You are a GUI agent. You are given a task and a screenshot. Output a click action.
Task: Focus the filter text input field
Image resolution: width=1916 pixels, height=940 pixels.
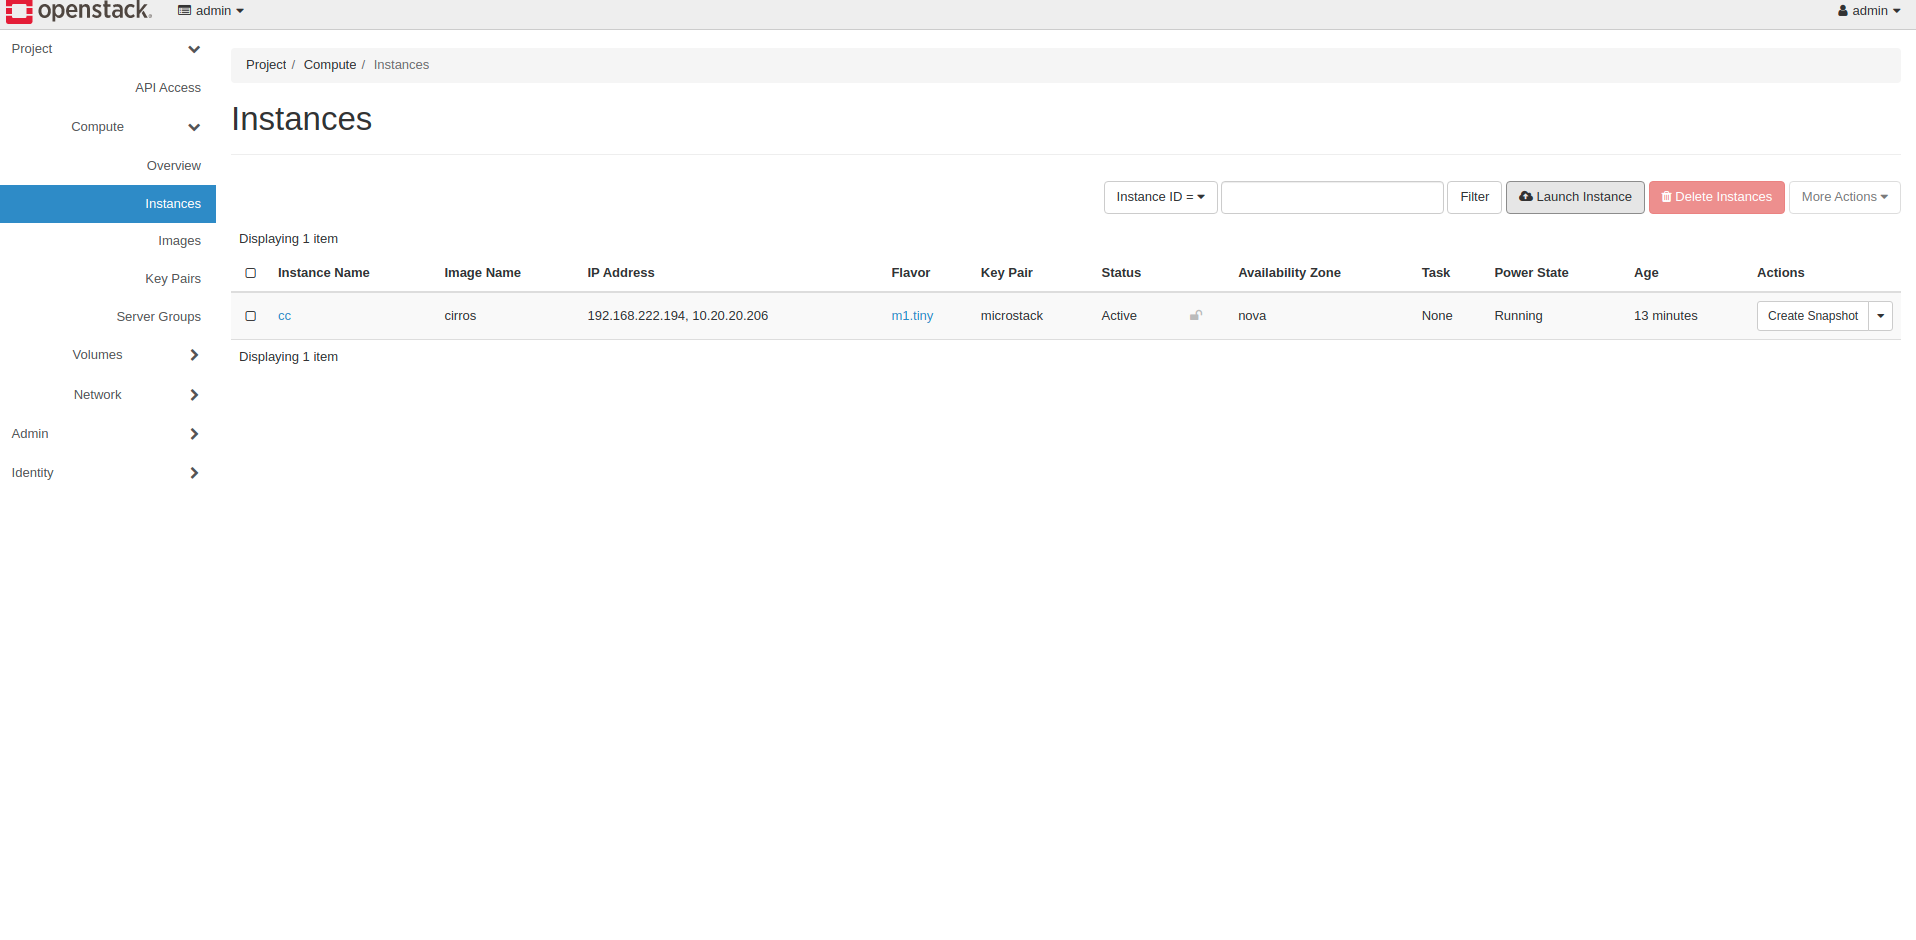pos(1332,197)
